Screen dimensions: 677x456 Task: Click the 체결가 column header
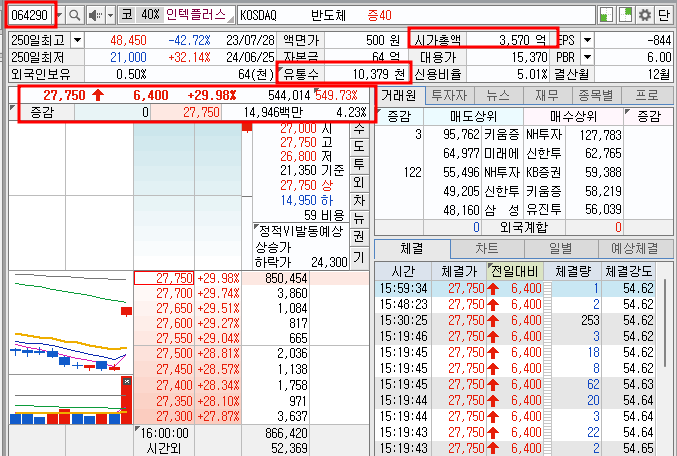click(459, 272)
